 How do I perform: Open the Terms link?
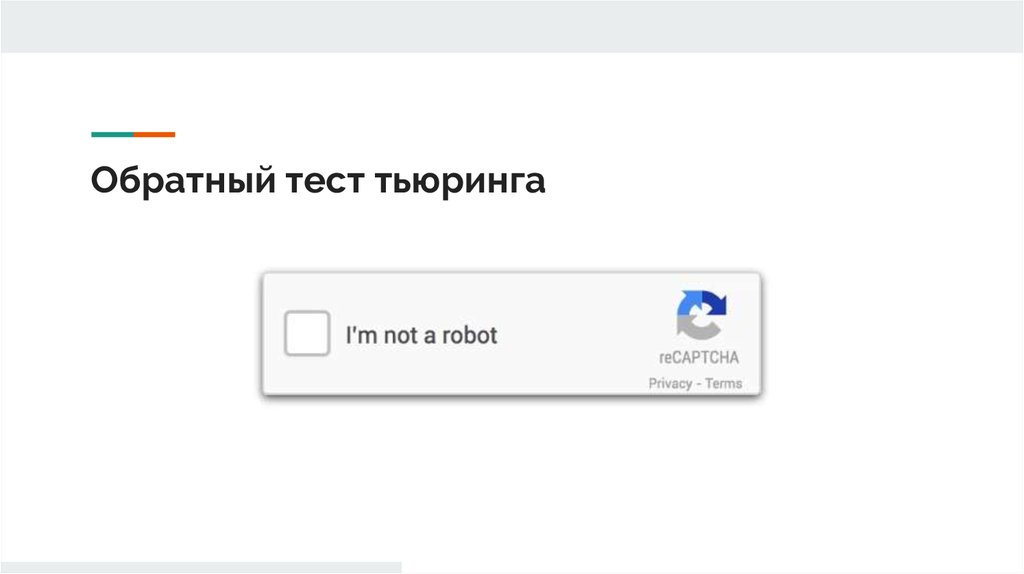pos(723,383)
